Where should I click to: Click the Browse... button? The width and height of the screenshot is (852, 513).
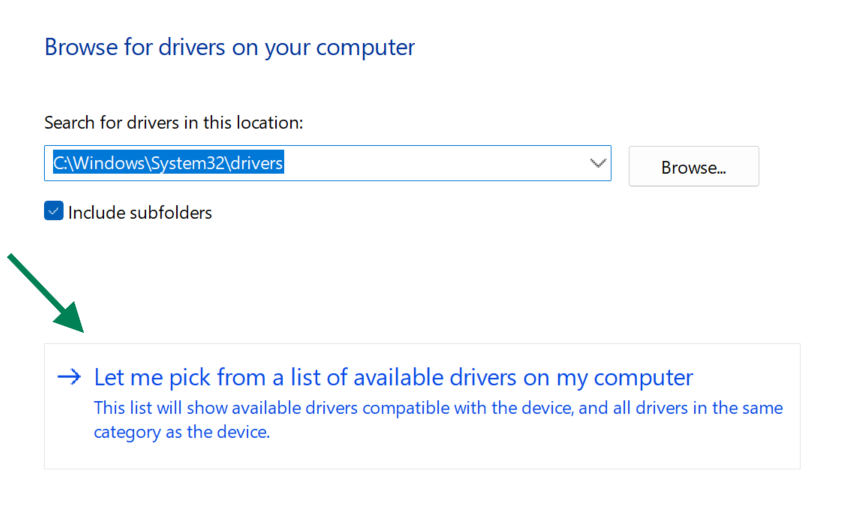click(x=693, y=166)
